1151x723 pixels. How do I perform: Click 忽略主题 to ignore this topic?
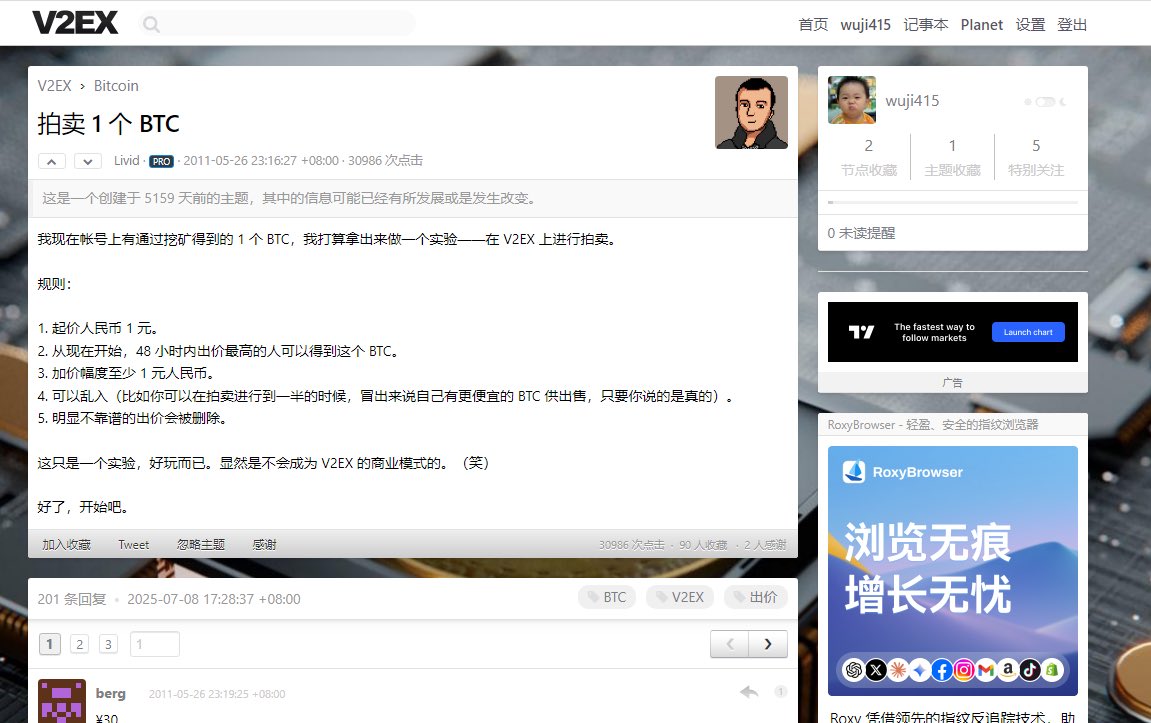point(200,545)
